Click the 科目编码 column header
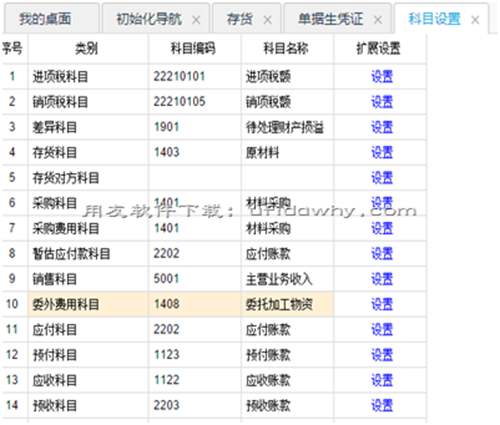500x425 pixels. point(195,49)
